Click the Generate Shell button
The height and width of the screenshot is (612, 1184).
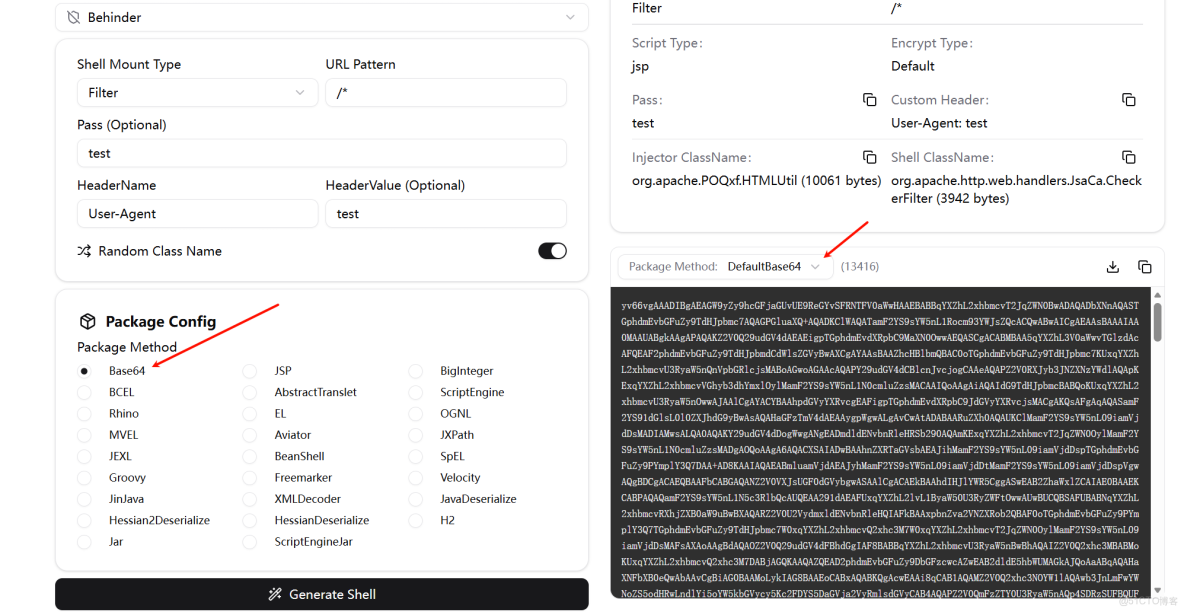point(321,594)
